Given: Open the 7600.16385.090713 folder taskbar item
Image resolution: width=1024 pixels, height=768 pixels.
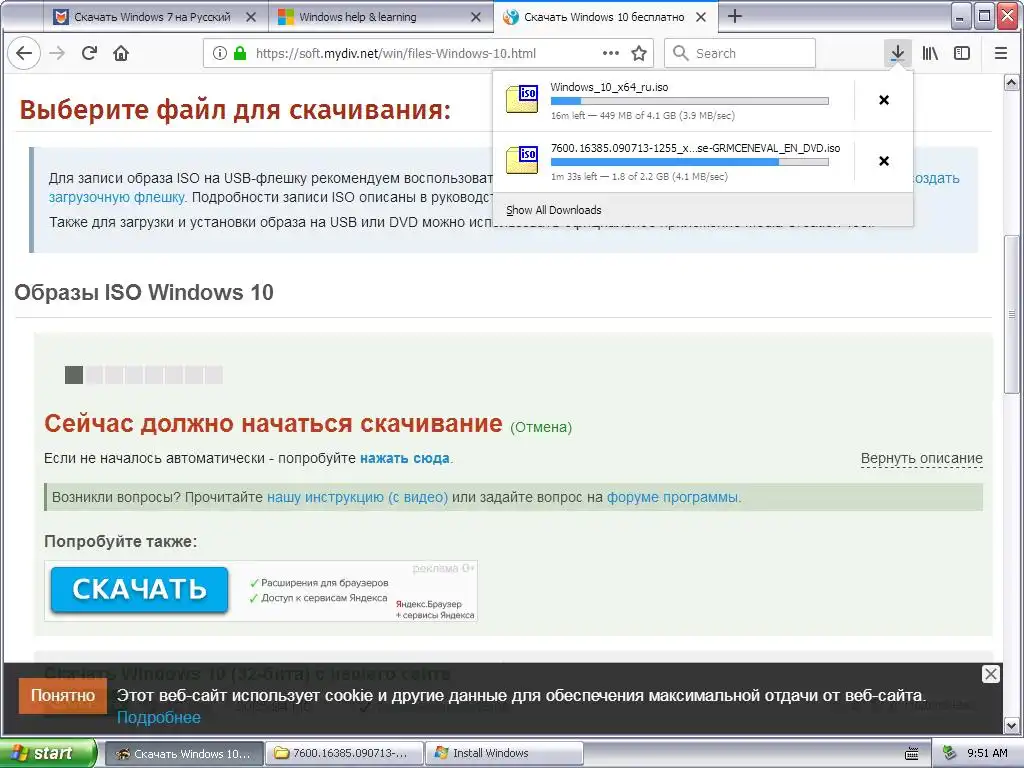Looking at the screenshot, I should tap(345, 754).
